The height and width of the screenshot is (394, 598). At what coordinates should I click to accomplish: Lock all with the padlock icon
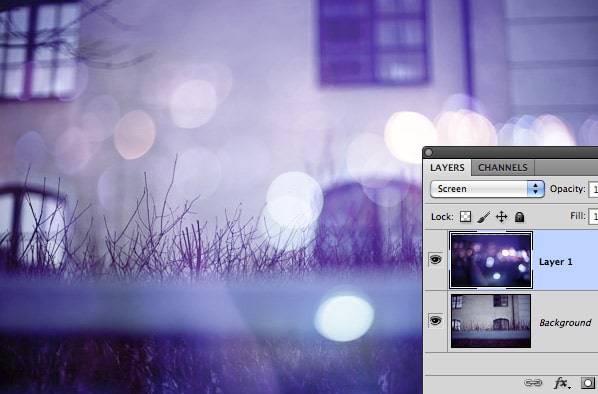coord(519,217)
